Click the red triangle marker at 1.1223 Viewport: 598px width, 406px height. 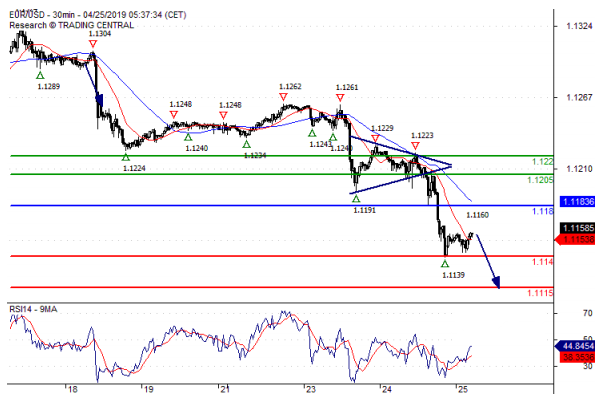(x=416, y=146)
